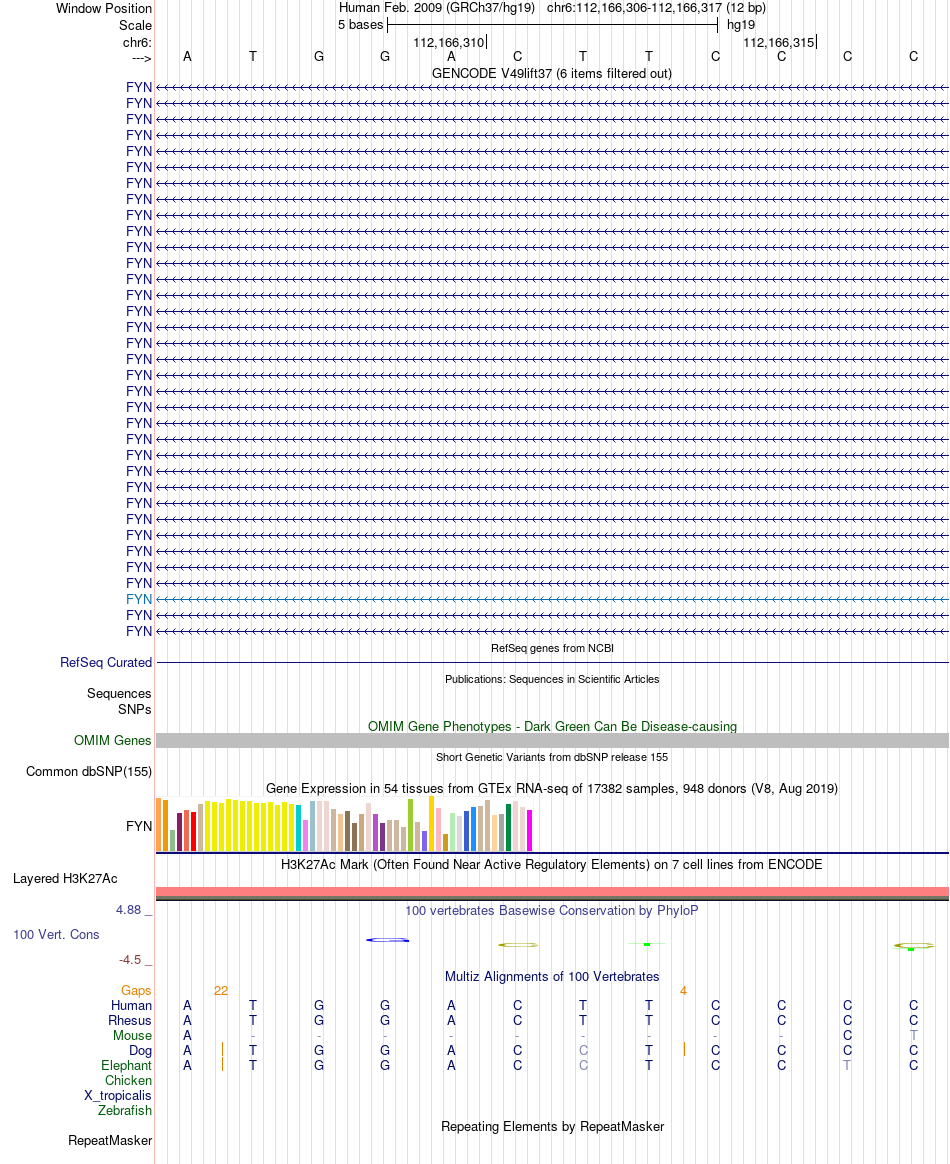Click the Sequences SNPs track label

(x=119, y=701)
